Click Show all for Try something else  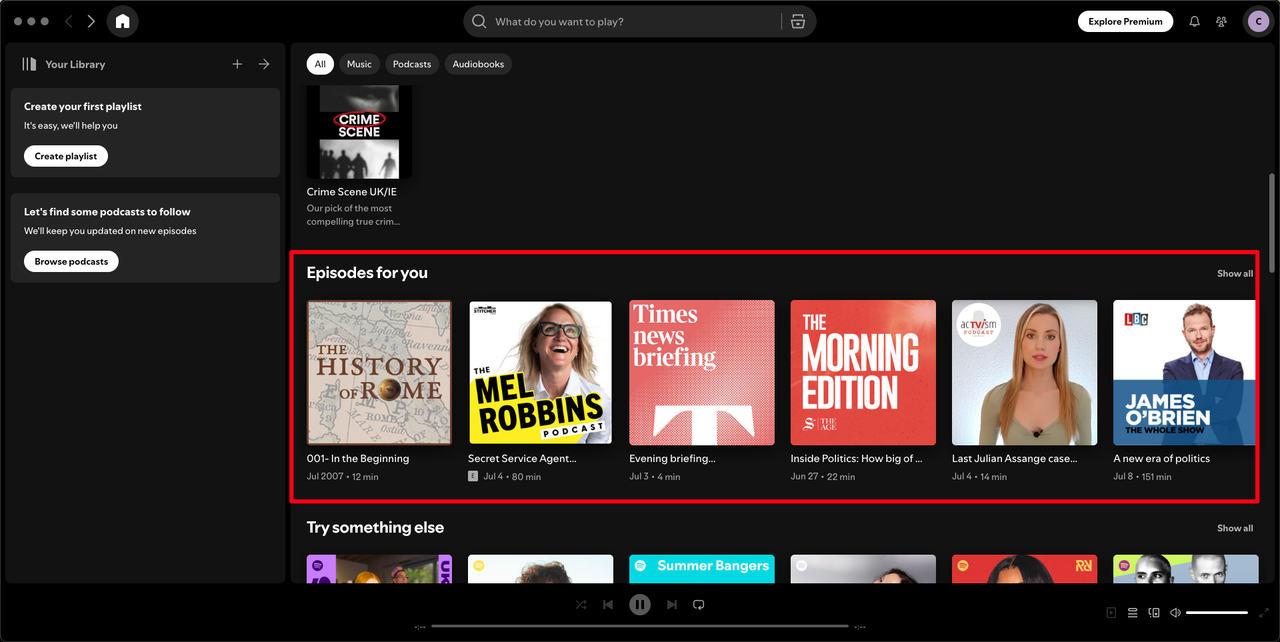[x=1235, y=528]
